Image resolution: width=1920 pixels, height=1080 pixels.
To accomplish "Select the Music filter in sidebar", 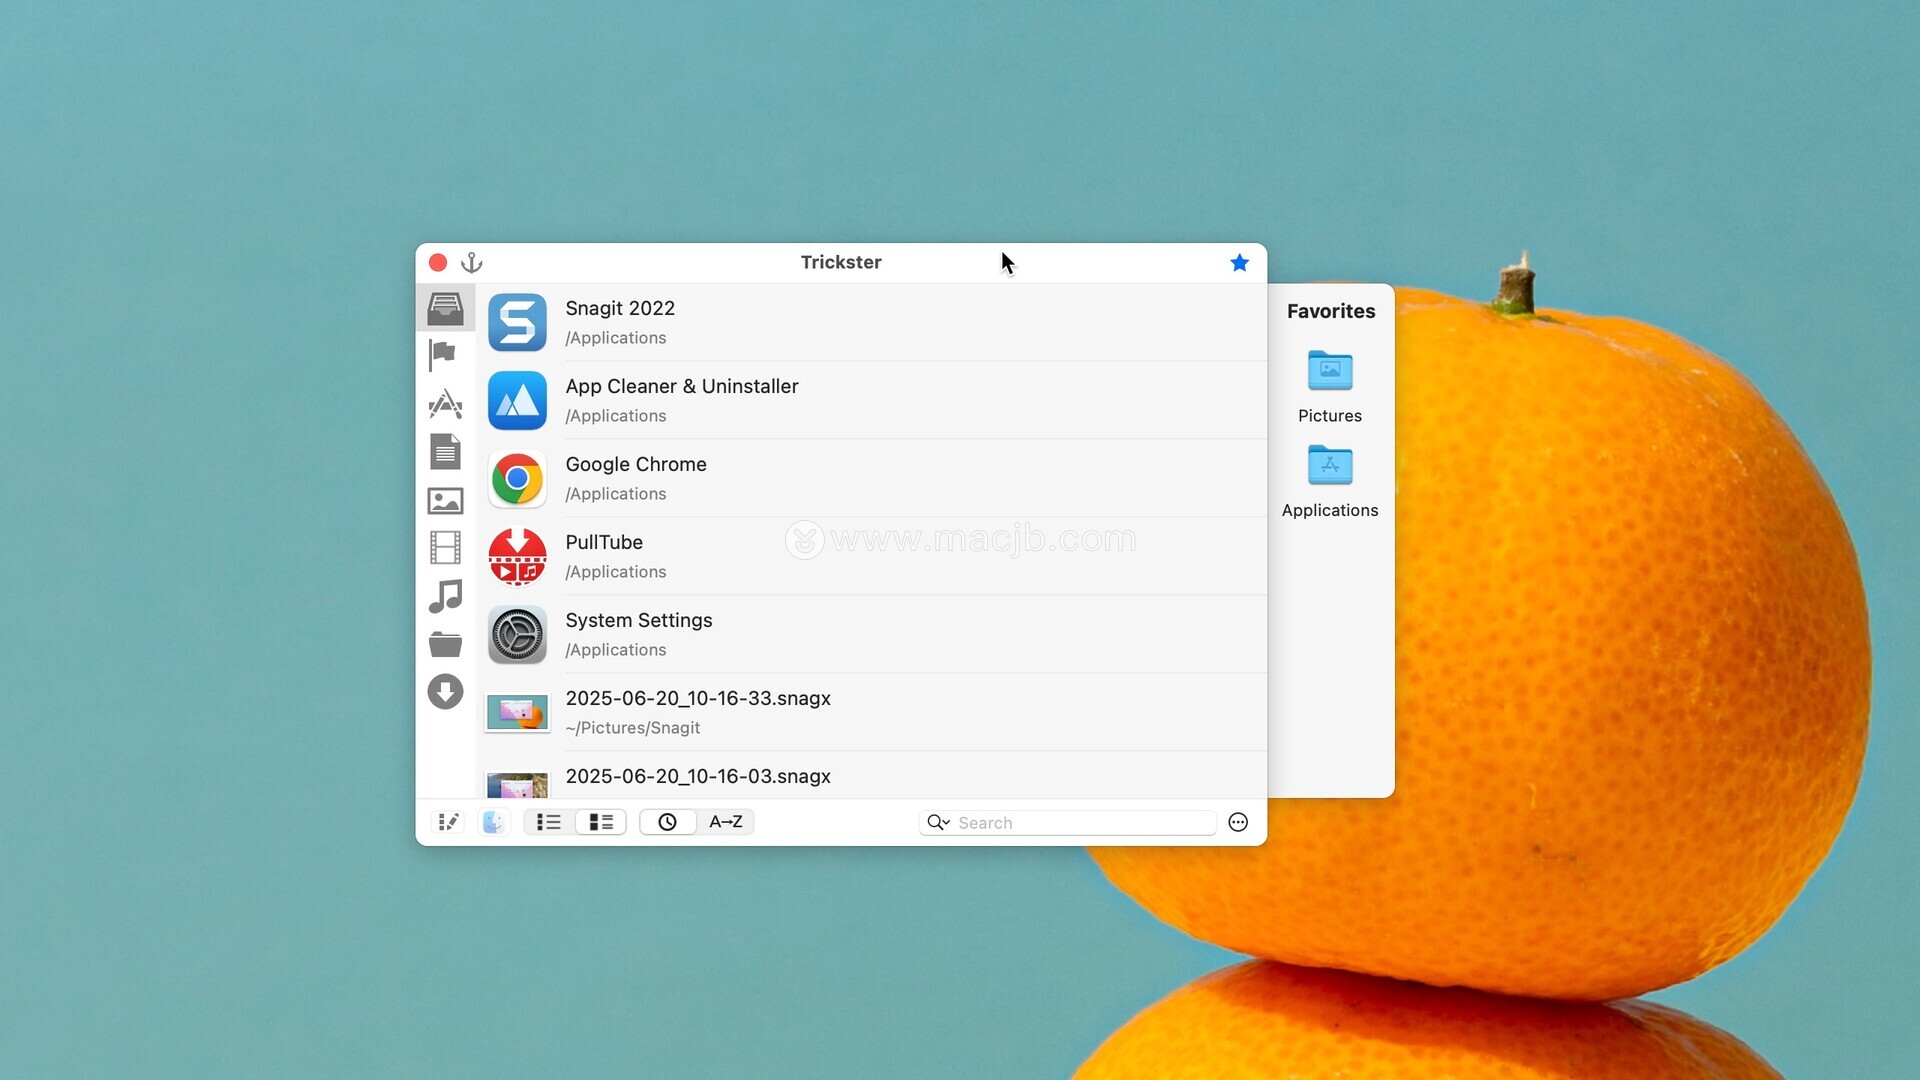I will coord(445,596).
